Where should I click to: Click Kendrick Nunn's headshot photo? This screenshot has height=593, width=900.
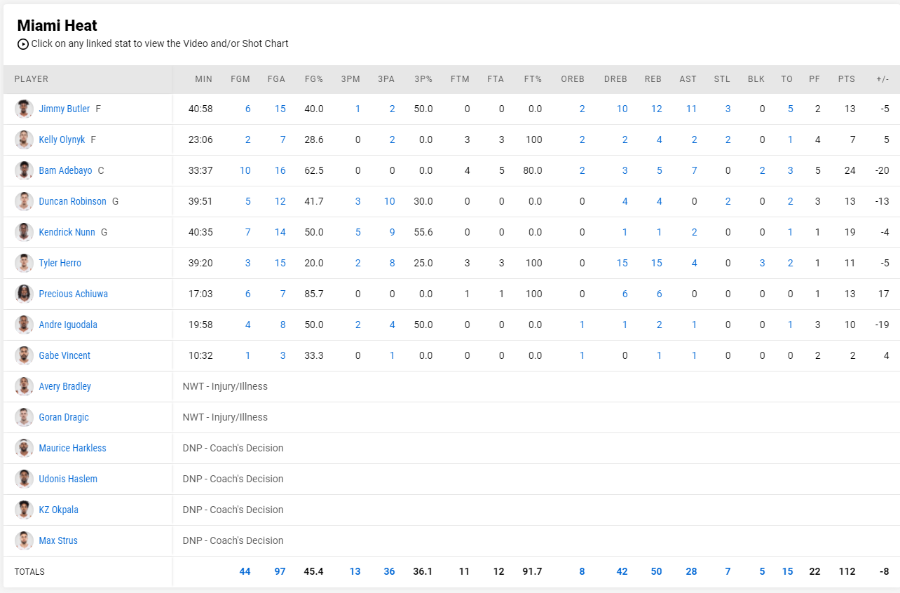[x=24, y=232]
